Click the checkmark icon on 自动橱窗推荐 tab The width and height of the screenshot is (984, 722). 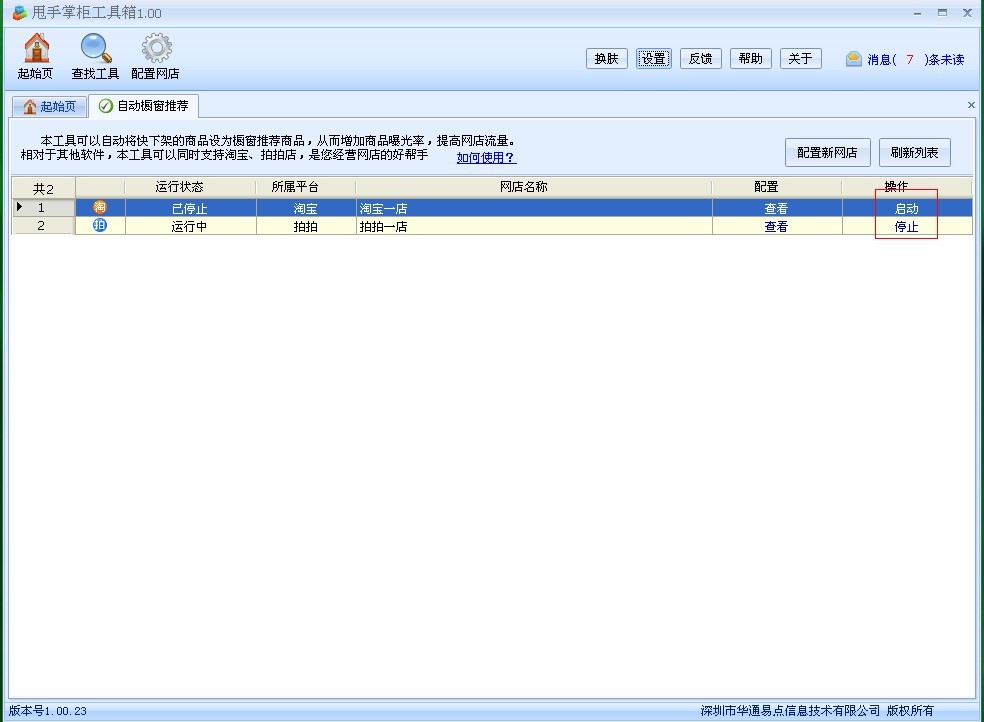(106, 106)
